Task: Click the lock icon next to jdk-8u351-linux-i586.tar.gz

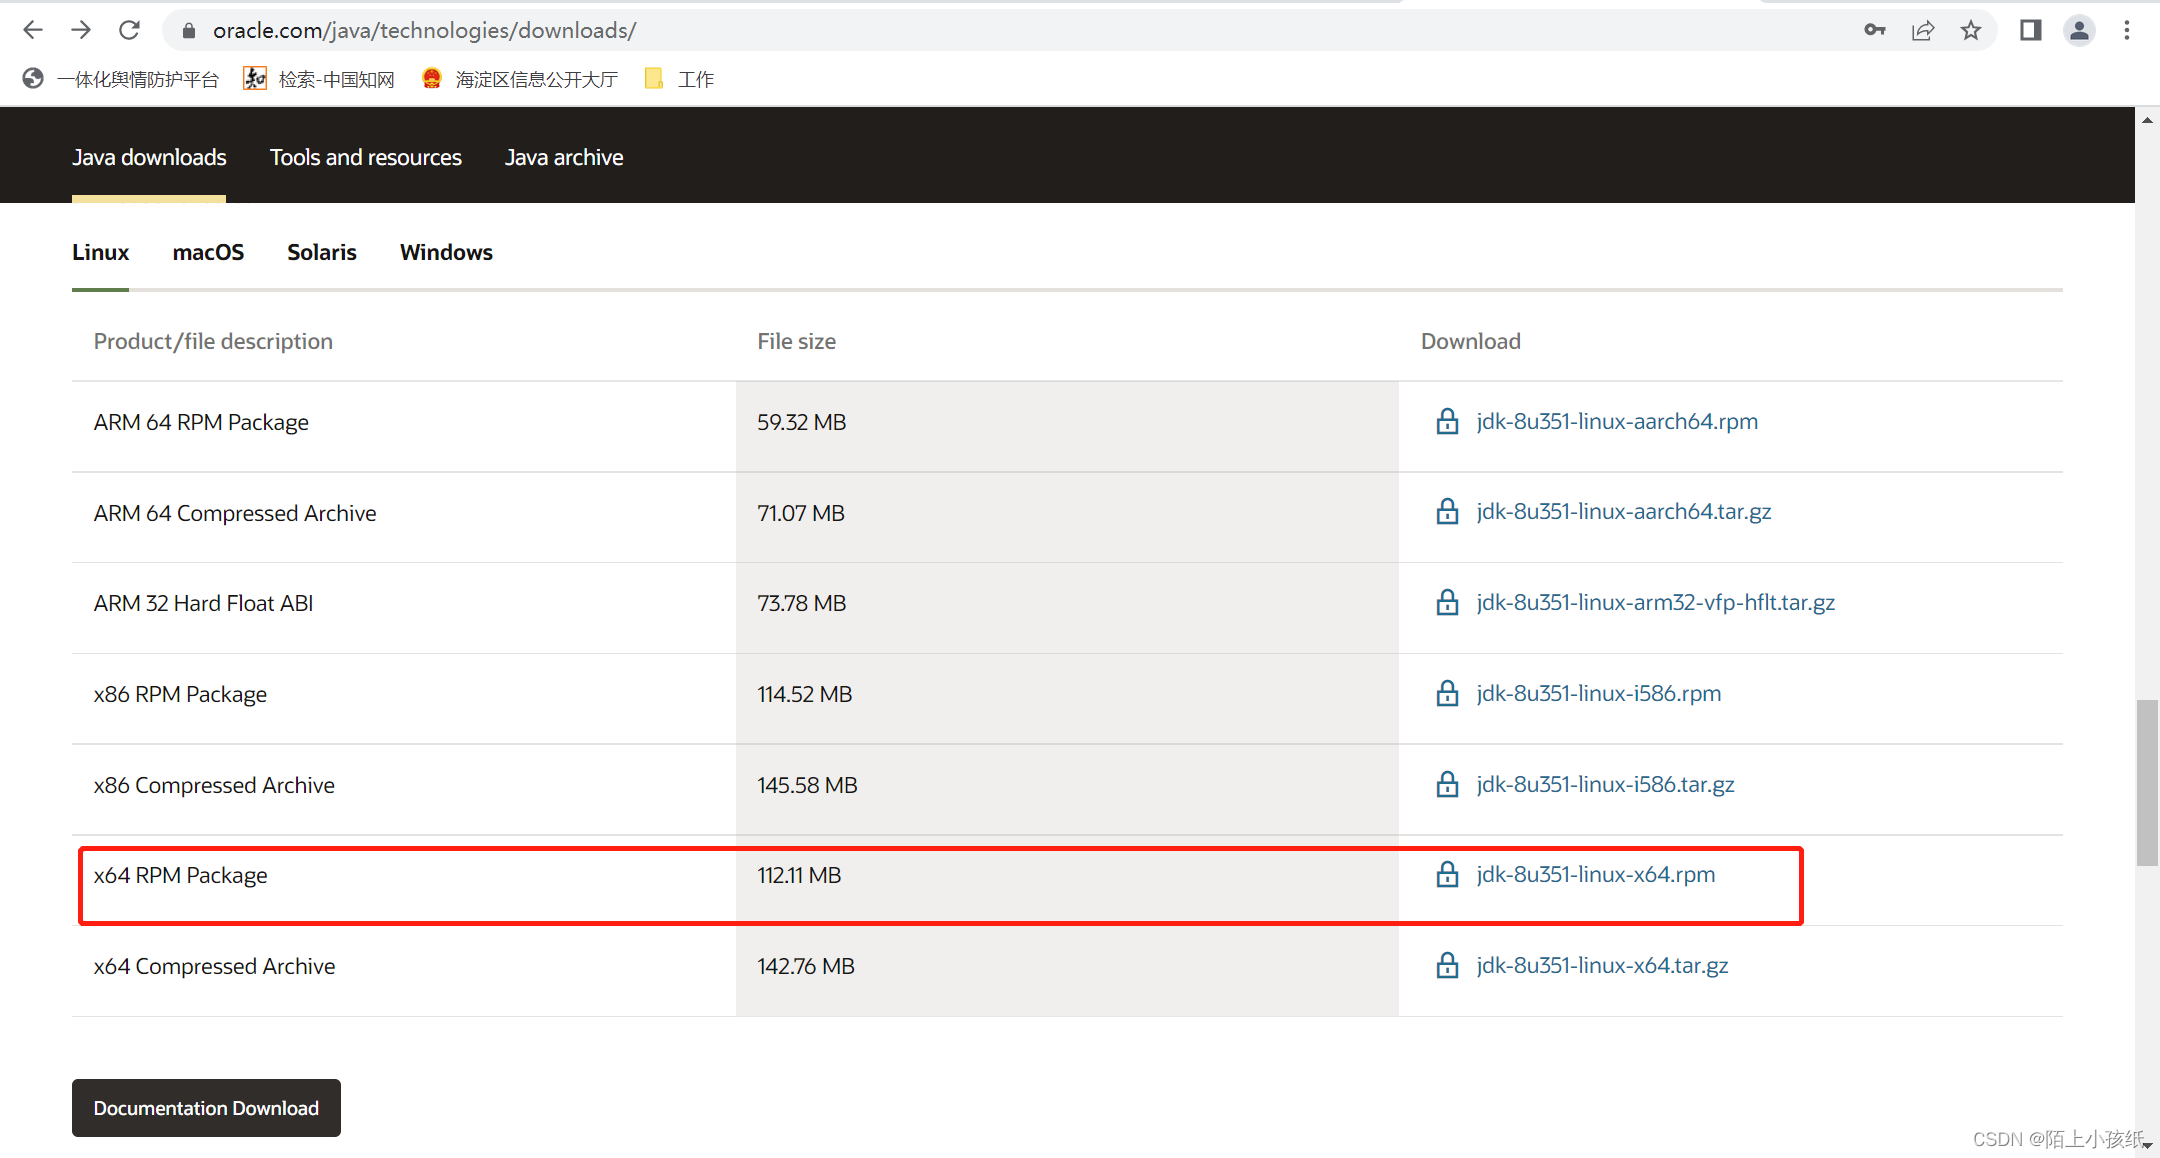Action: pyautogui.click(x=1449, y=784)
